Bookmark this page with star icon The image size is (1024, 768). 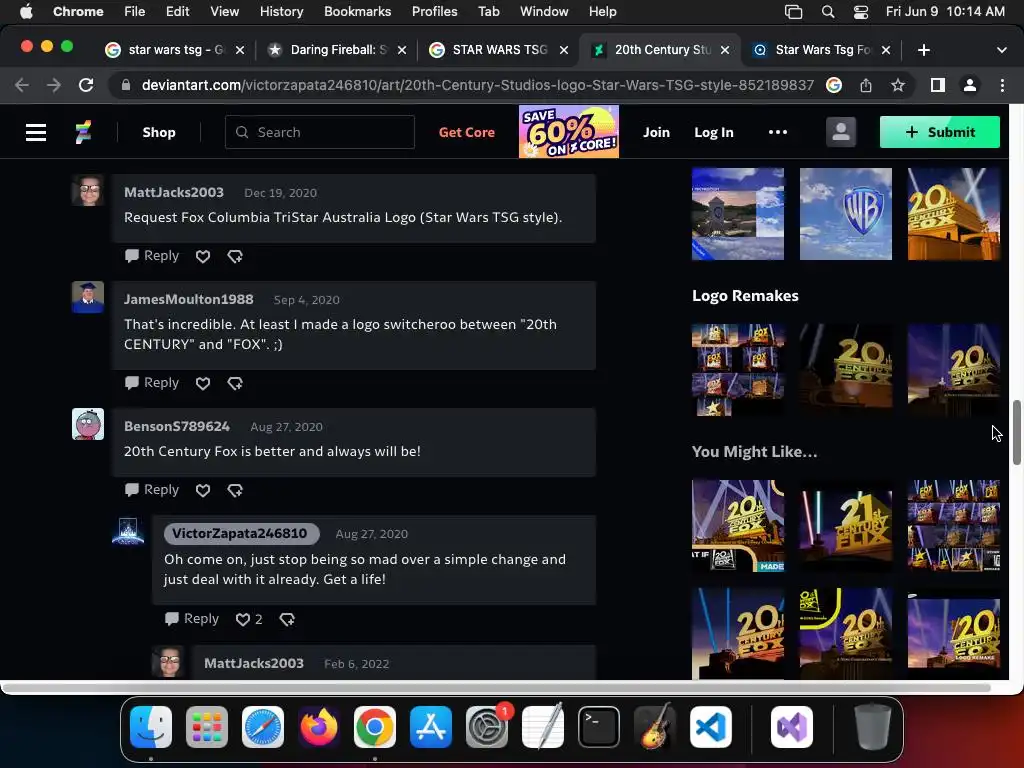[898, 85]
